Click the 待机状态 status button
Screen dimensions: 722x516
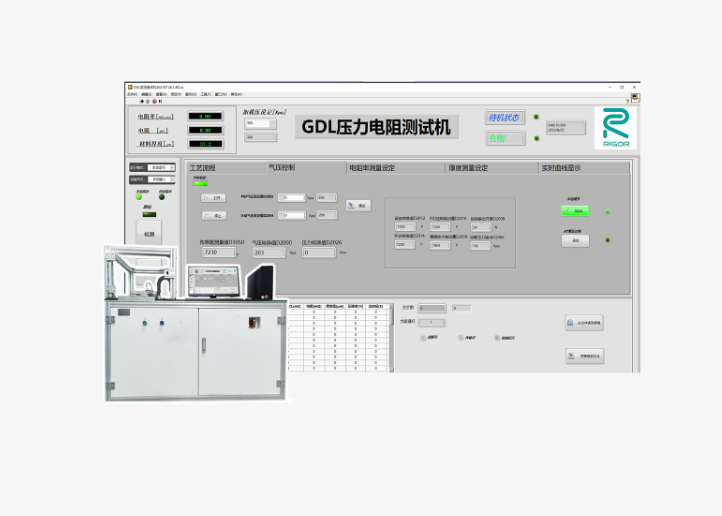click(x=505, y=118)
